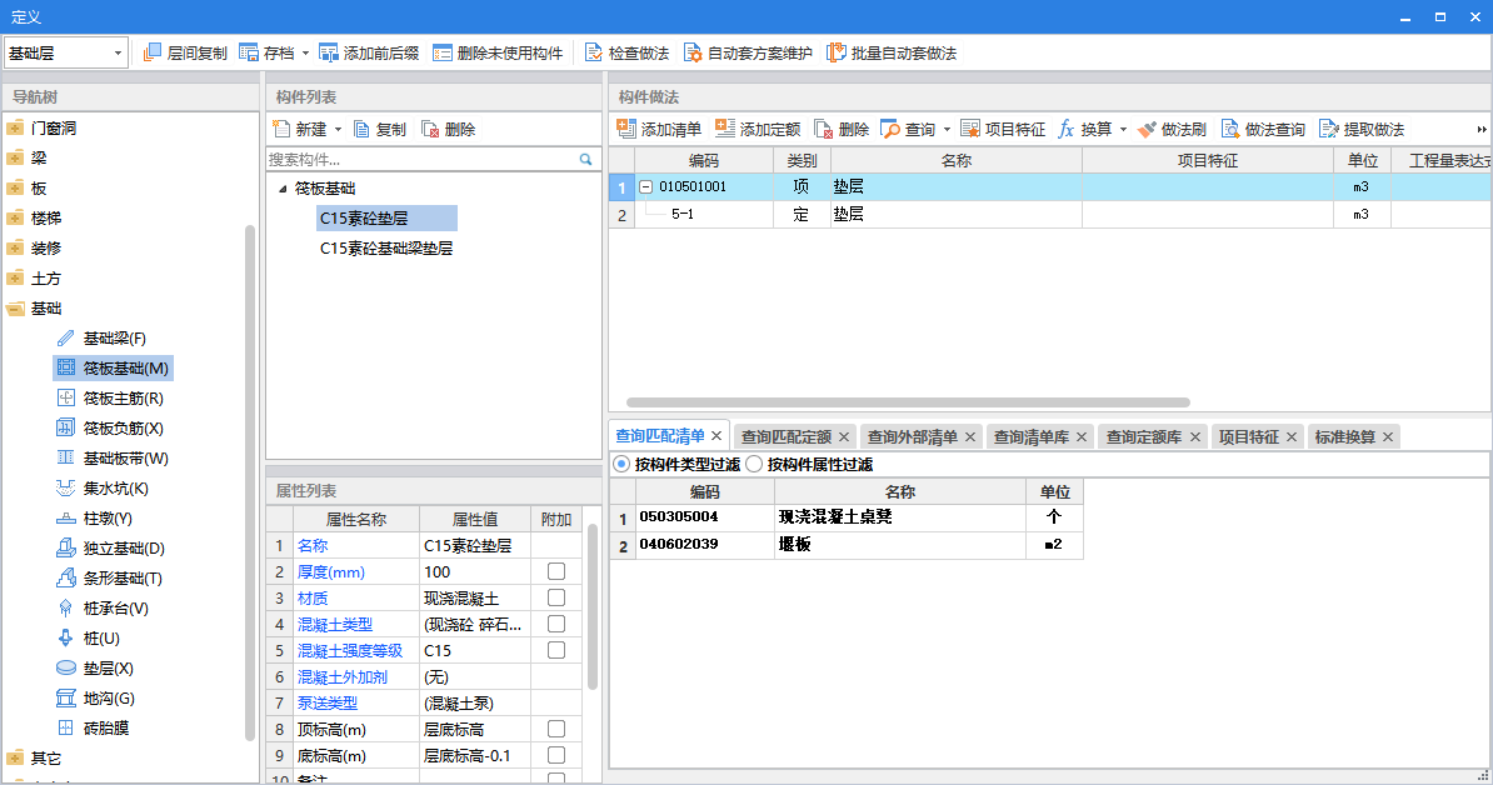Select the C15素砼基础梁垫层 component
The image size is (1493, 785).
pyautogui.click(x=386, y=248)
